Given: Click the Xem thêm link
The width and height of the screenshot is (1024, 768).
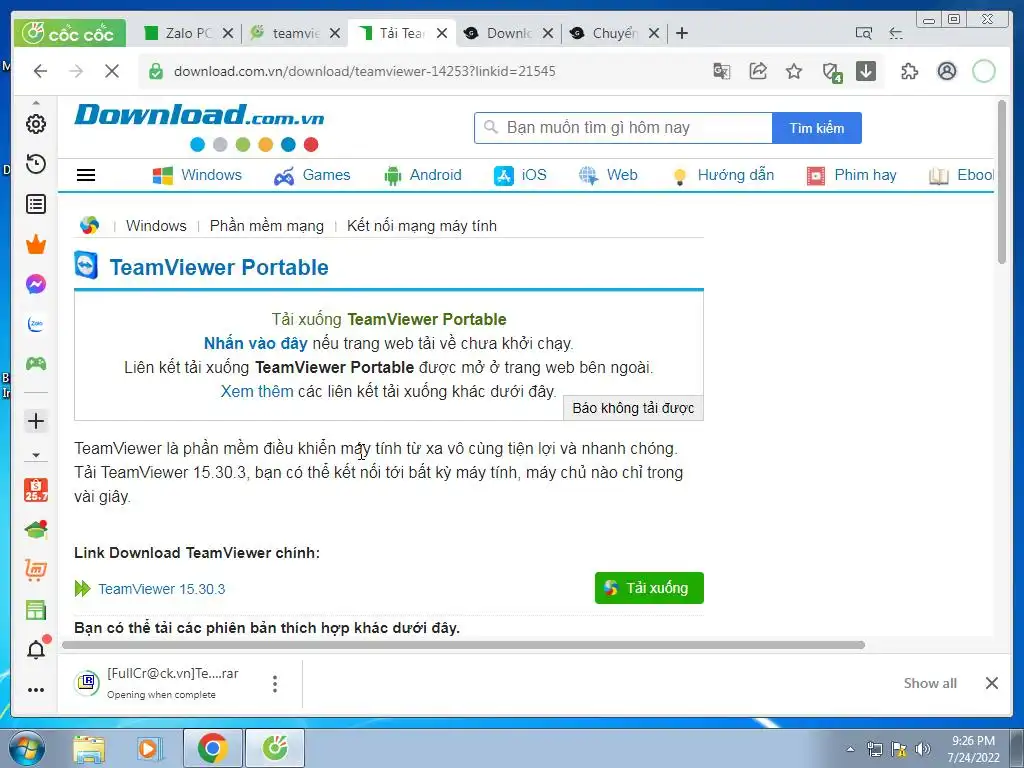Looking at the screenshot, I should click(257, 391).
